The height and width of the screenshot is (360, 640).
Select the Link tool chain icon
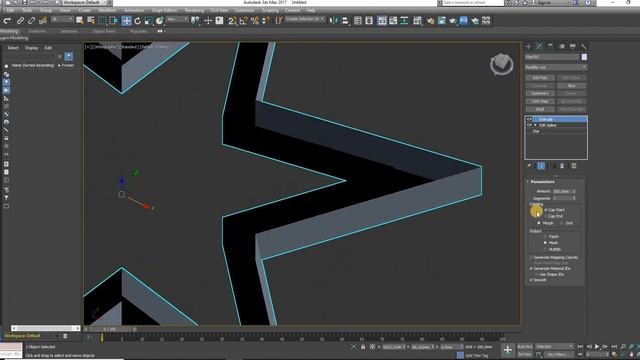[x=20, y=20]
